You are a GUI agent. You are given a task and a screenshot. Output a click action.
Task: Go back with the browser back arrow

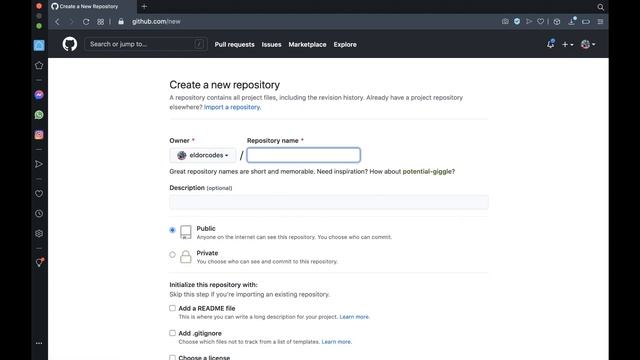click(58, 22)
